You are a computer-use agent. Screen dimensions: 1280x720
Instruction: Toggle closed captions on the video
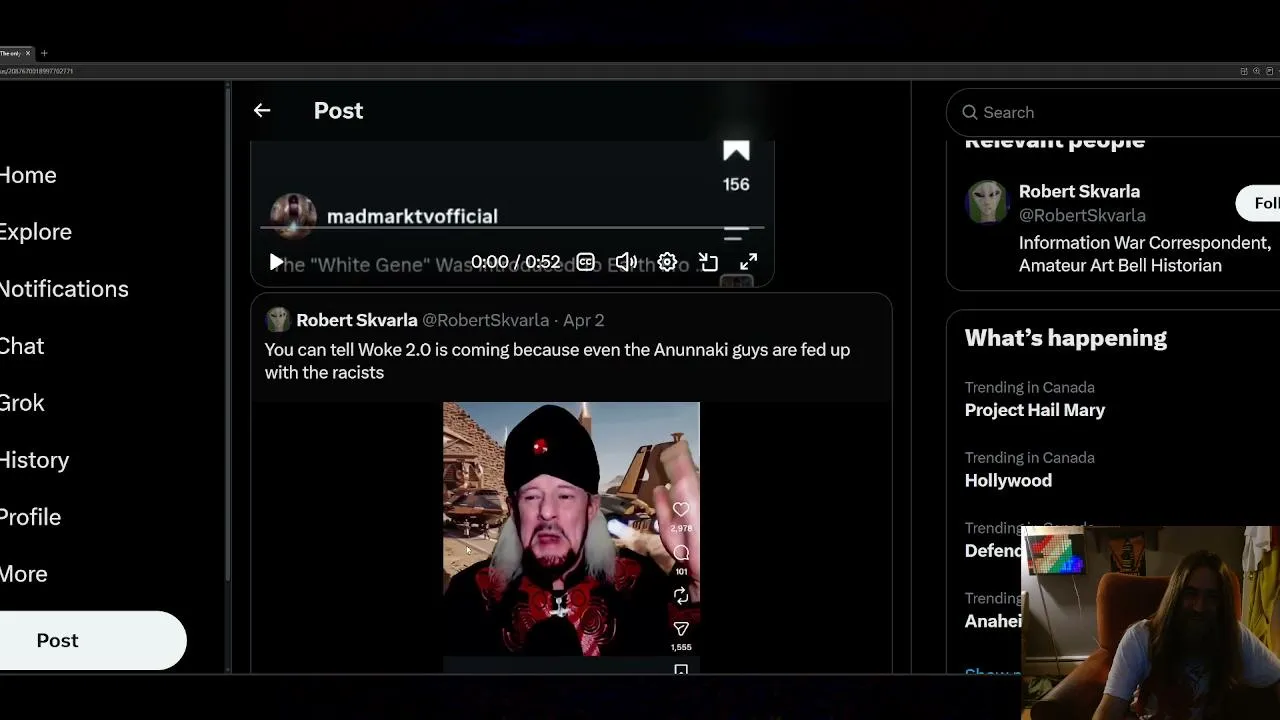[x=586, y=263]
